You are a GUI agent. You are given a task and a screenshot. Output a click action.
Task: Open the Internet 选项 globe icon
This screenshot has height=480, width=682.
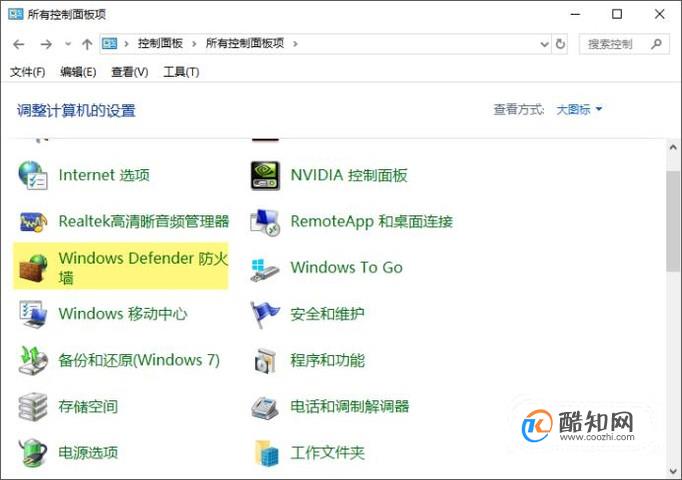(33, 175)
